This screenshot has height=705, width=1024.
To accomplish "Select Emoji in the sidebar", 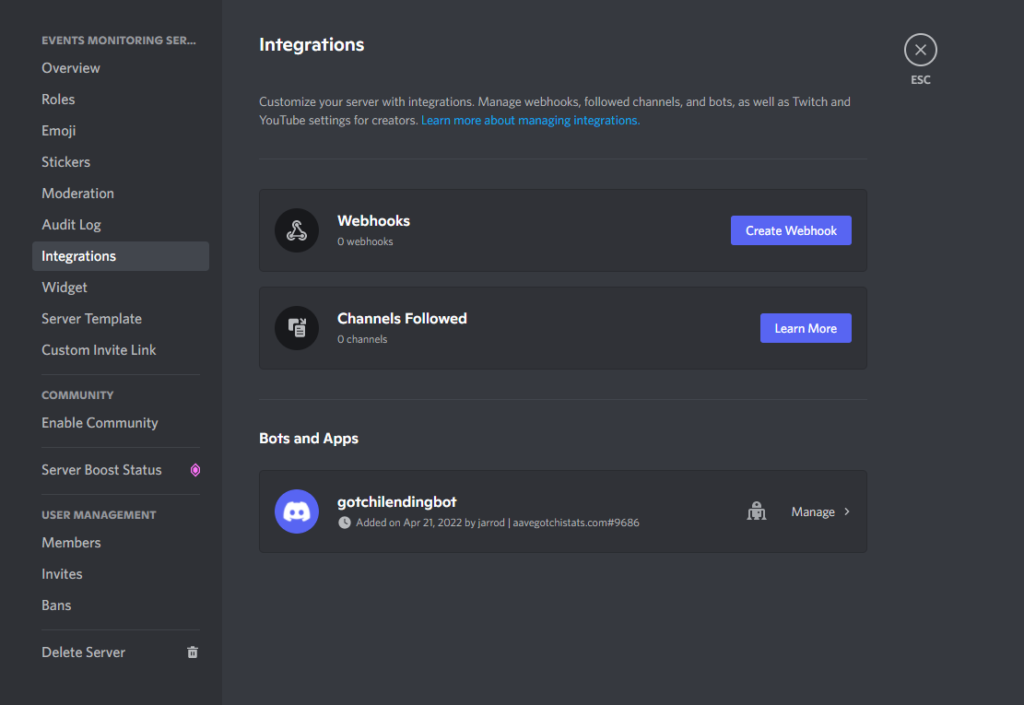I will click(x=59, y=131).
